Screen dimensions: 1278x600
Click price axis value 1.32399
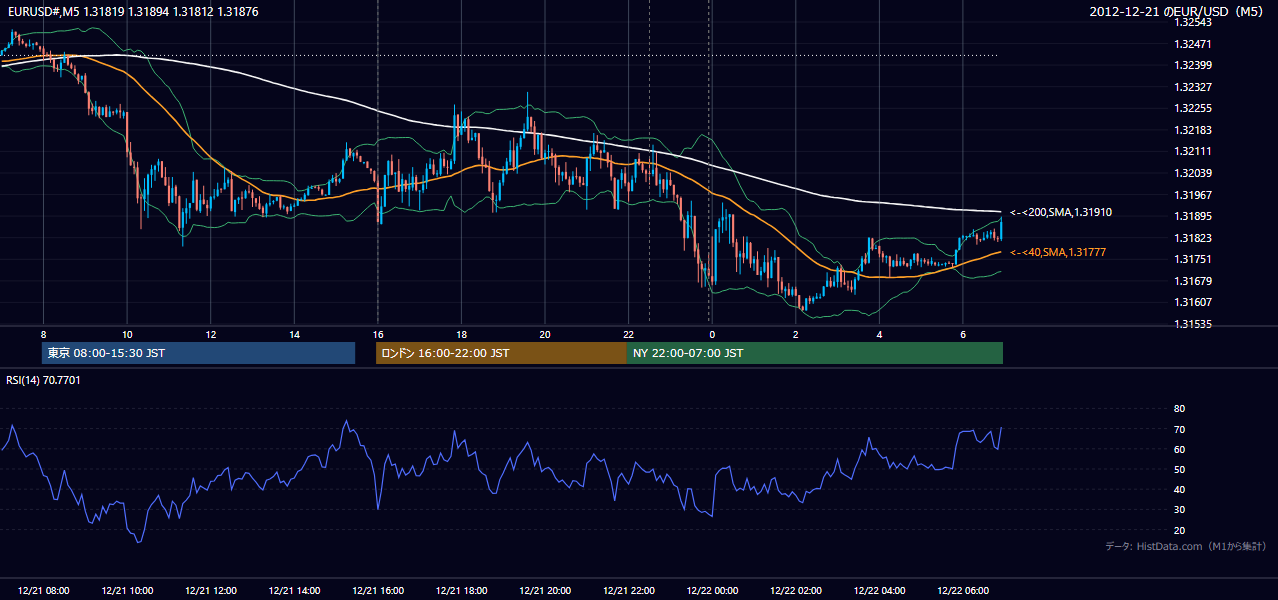1193,65
